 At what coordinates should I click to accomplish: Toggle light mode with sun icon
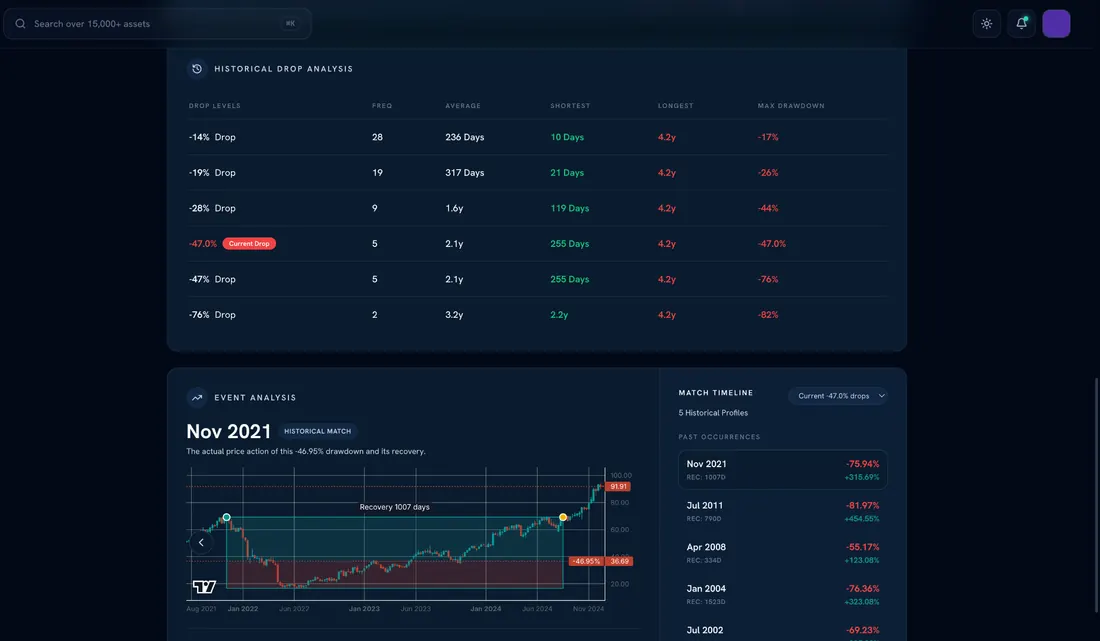pos(986,24)
